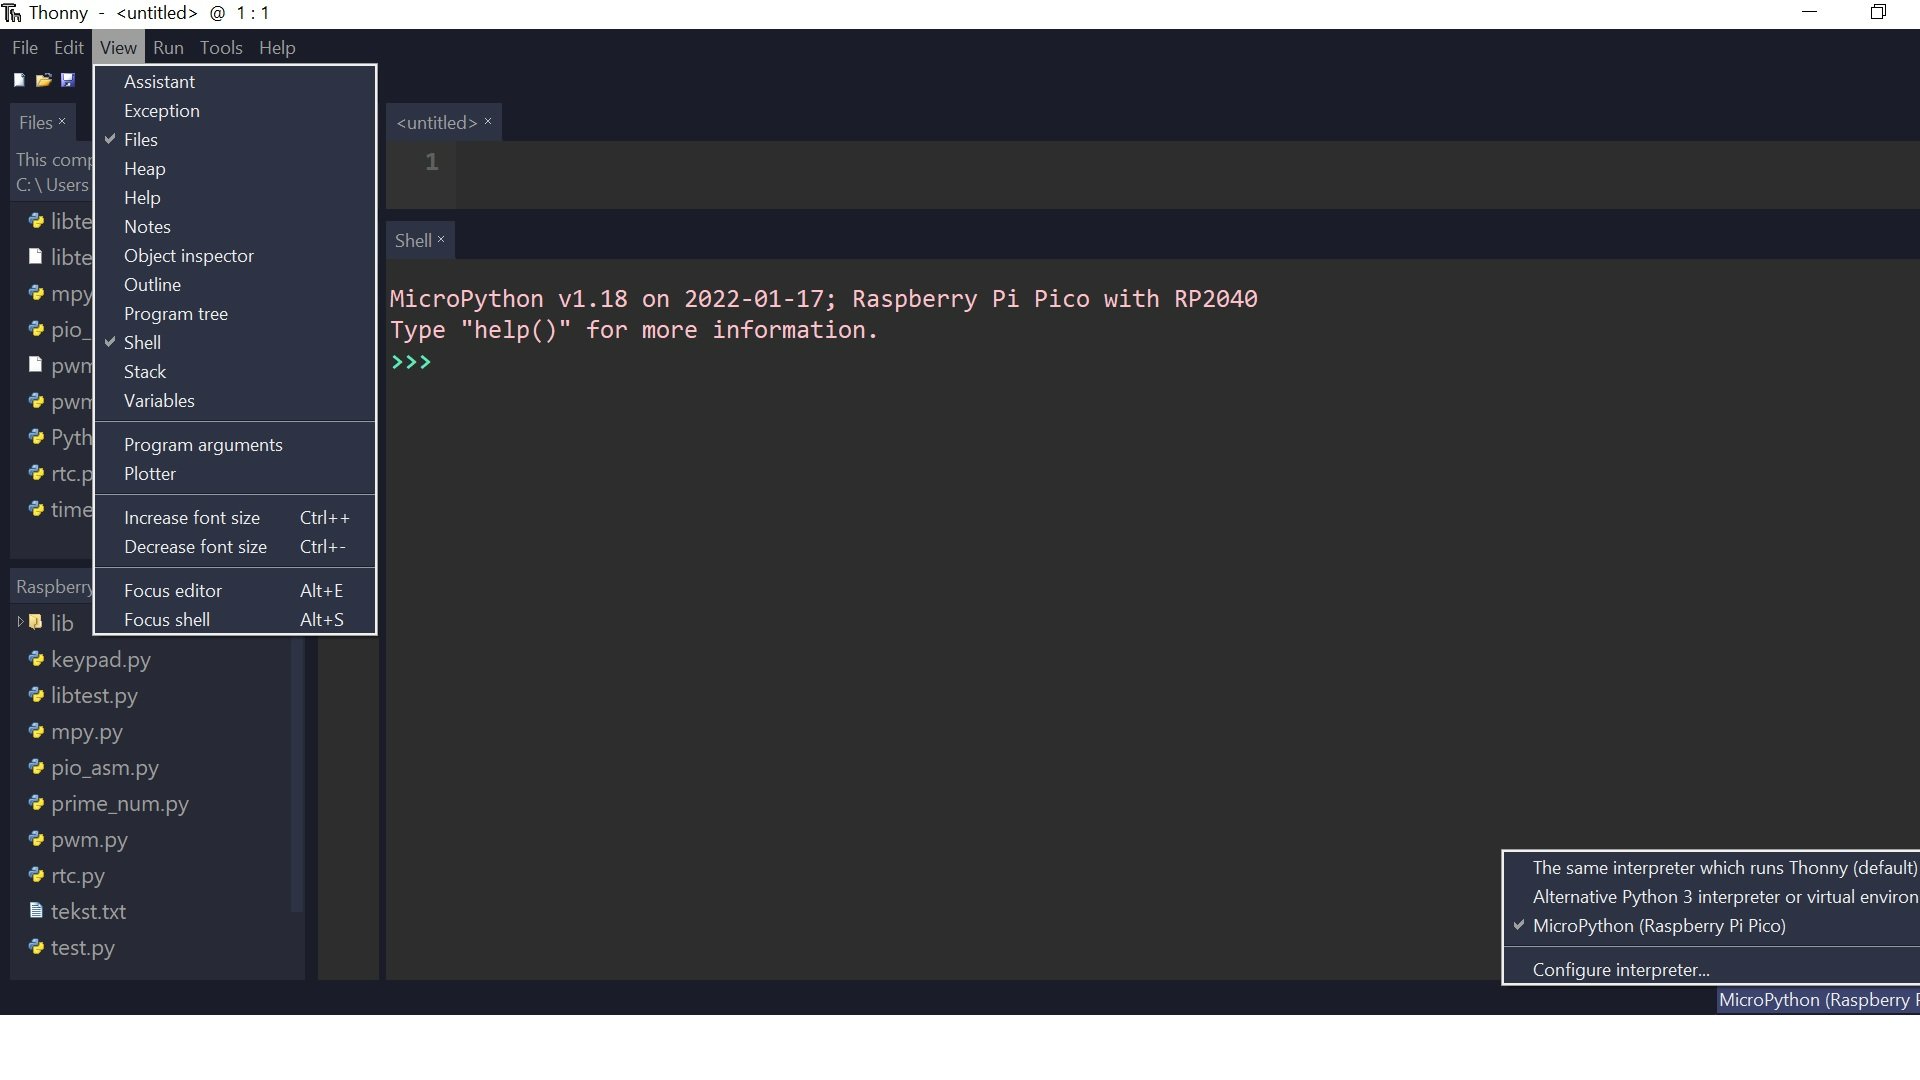Select the Python icon beside keypad.py

coord(36,659)
